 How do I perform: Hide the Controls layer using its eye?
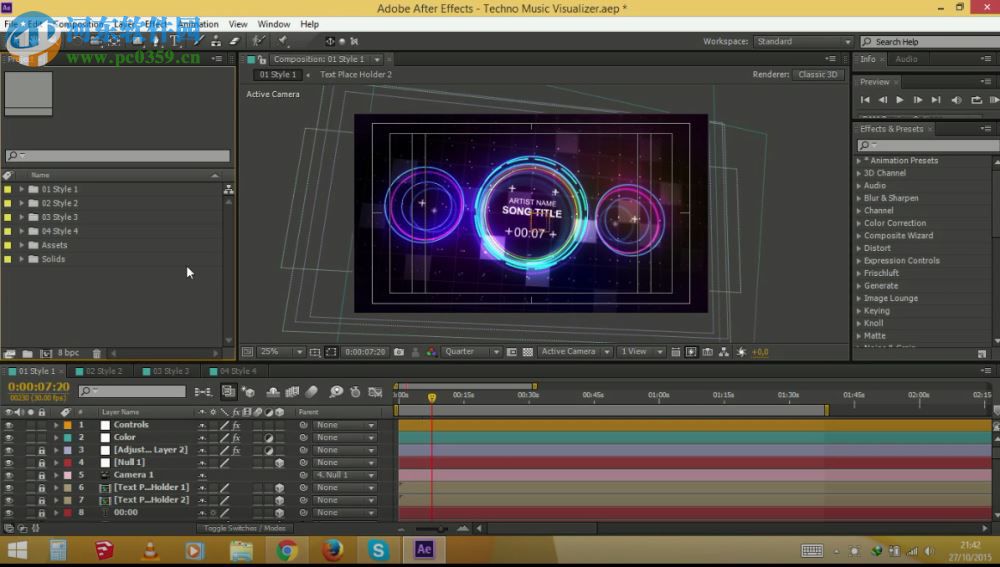point(9,425)
